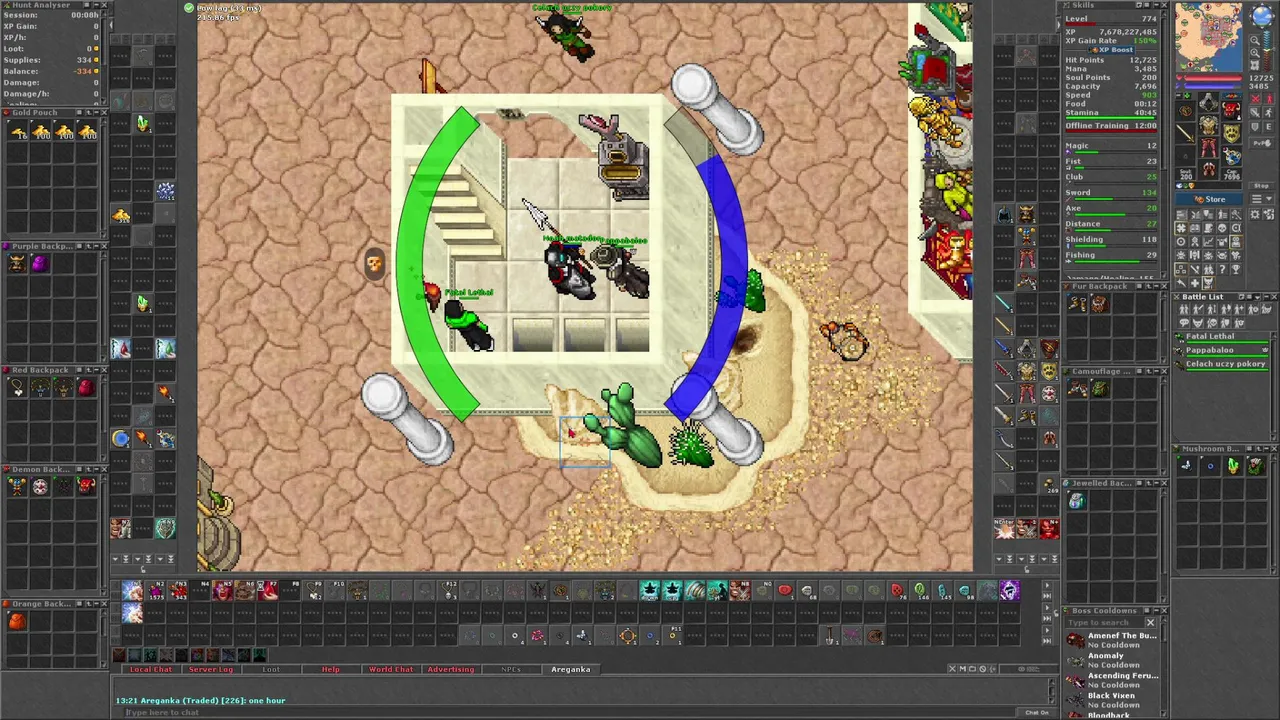Image resolution: width=1280 pixels, height=720 pixels.
Task: Zoom out on the minimap
Action: 1254,40
